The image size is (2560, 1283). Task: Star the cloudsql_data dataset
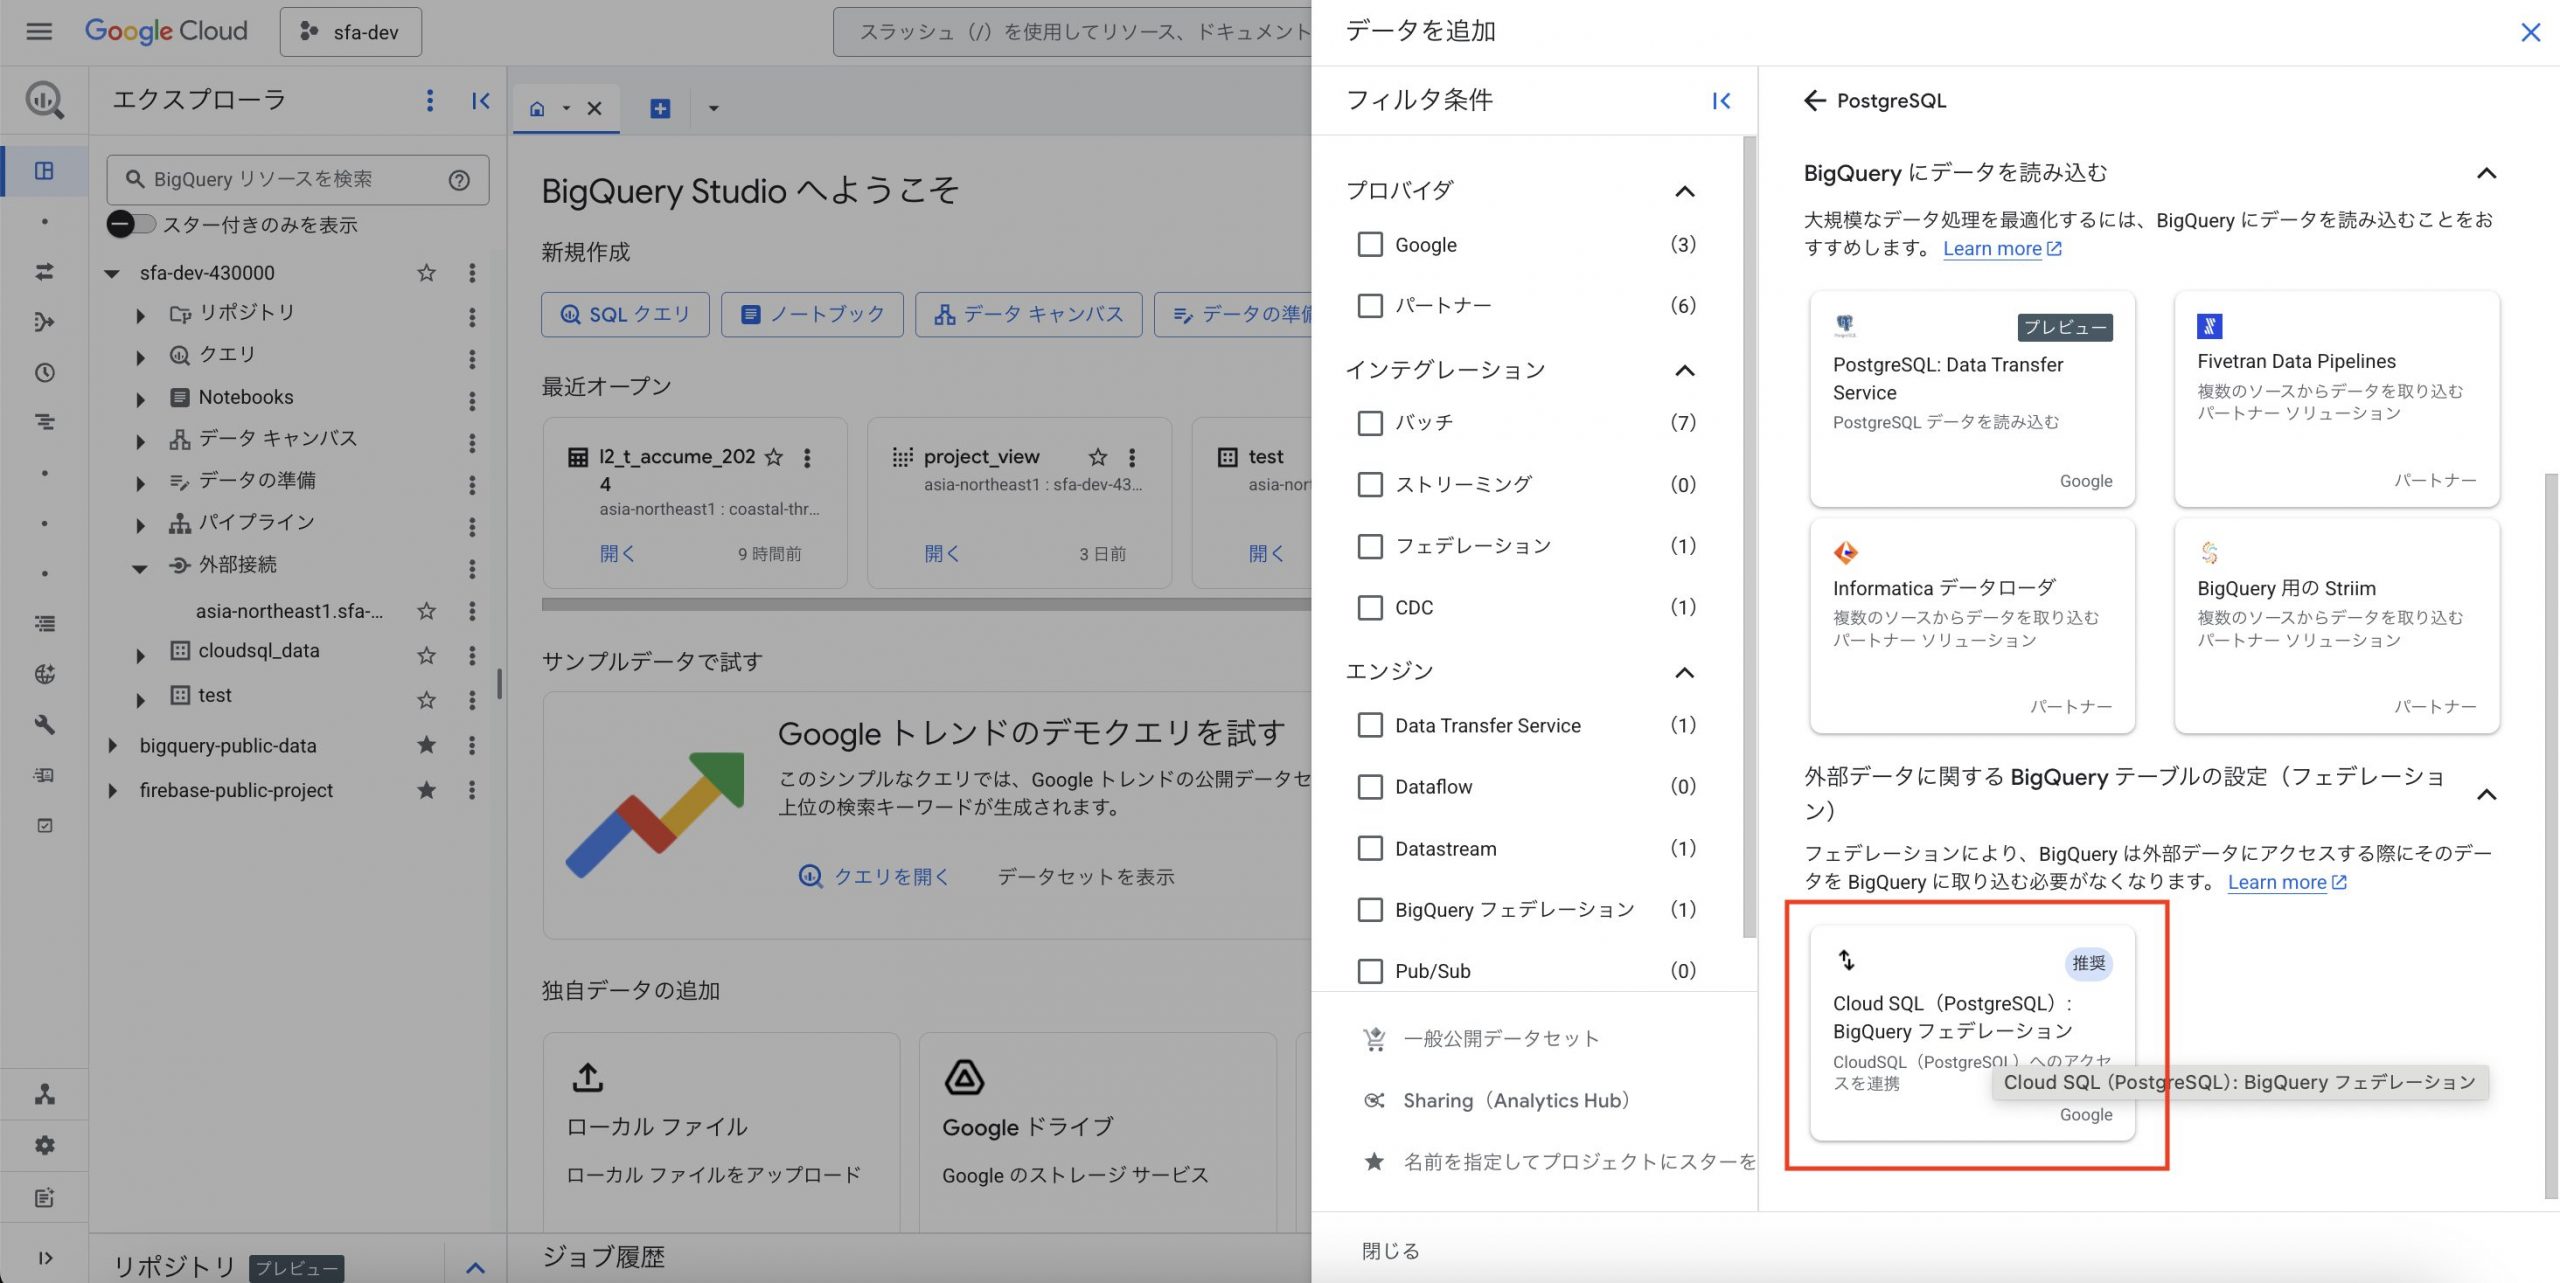tap(426, 655)
